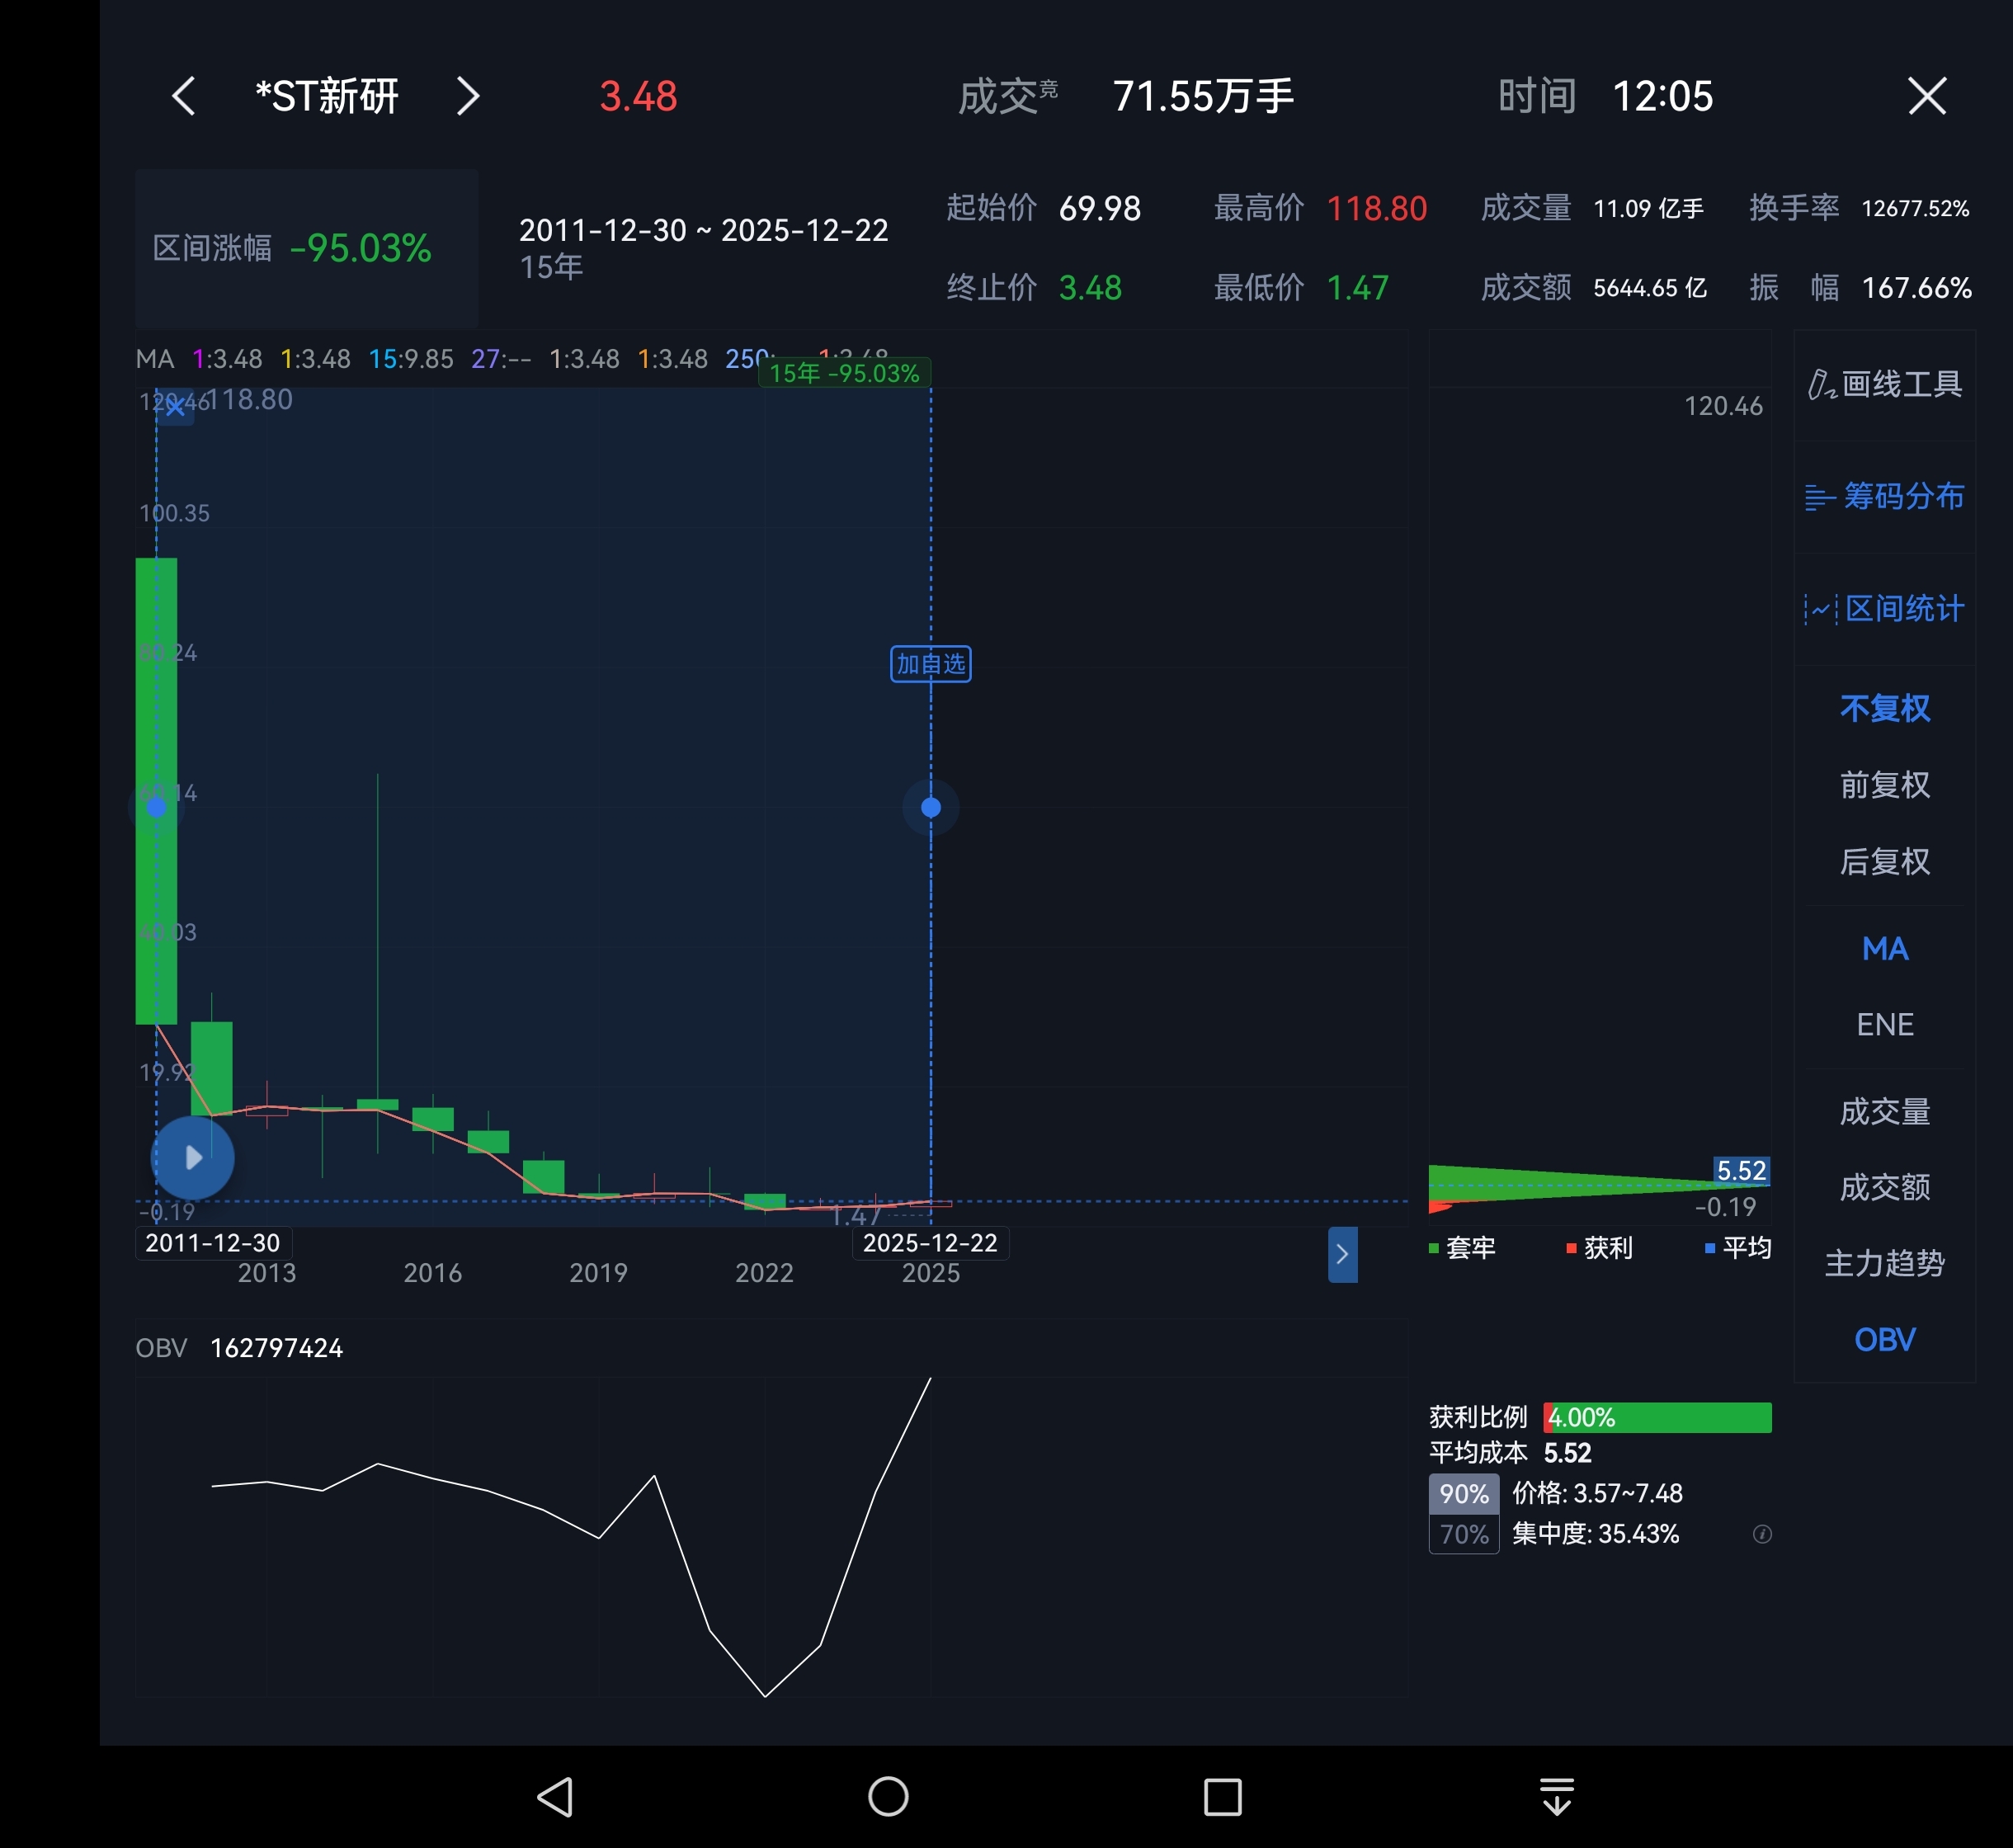Go to next stock with right chevron
The image size is (2013, 1848).
[467, 97]
